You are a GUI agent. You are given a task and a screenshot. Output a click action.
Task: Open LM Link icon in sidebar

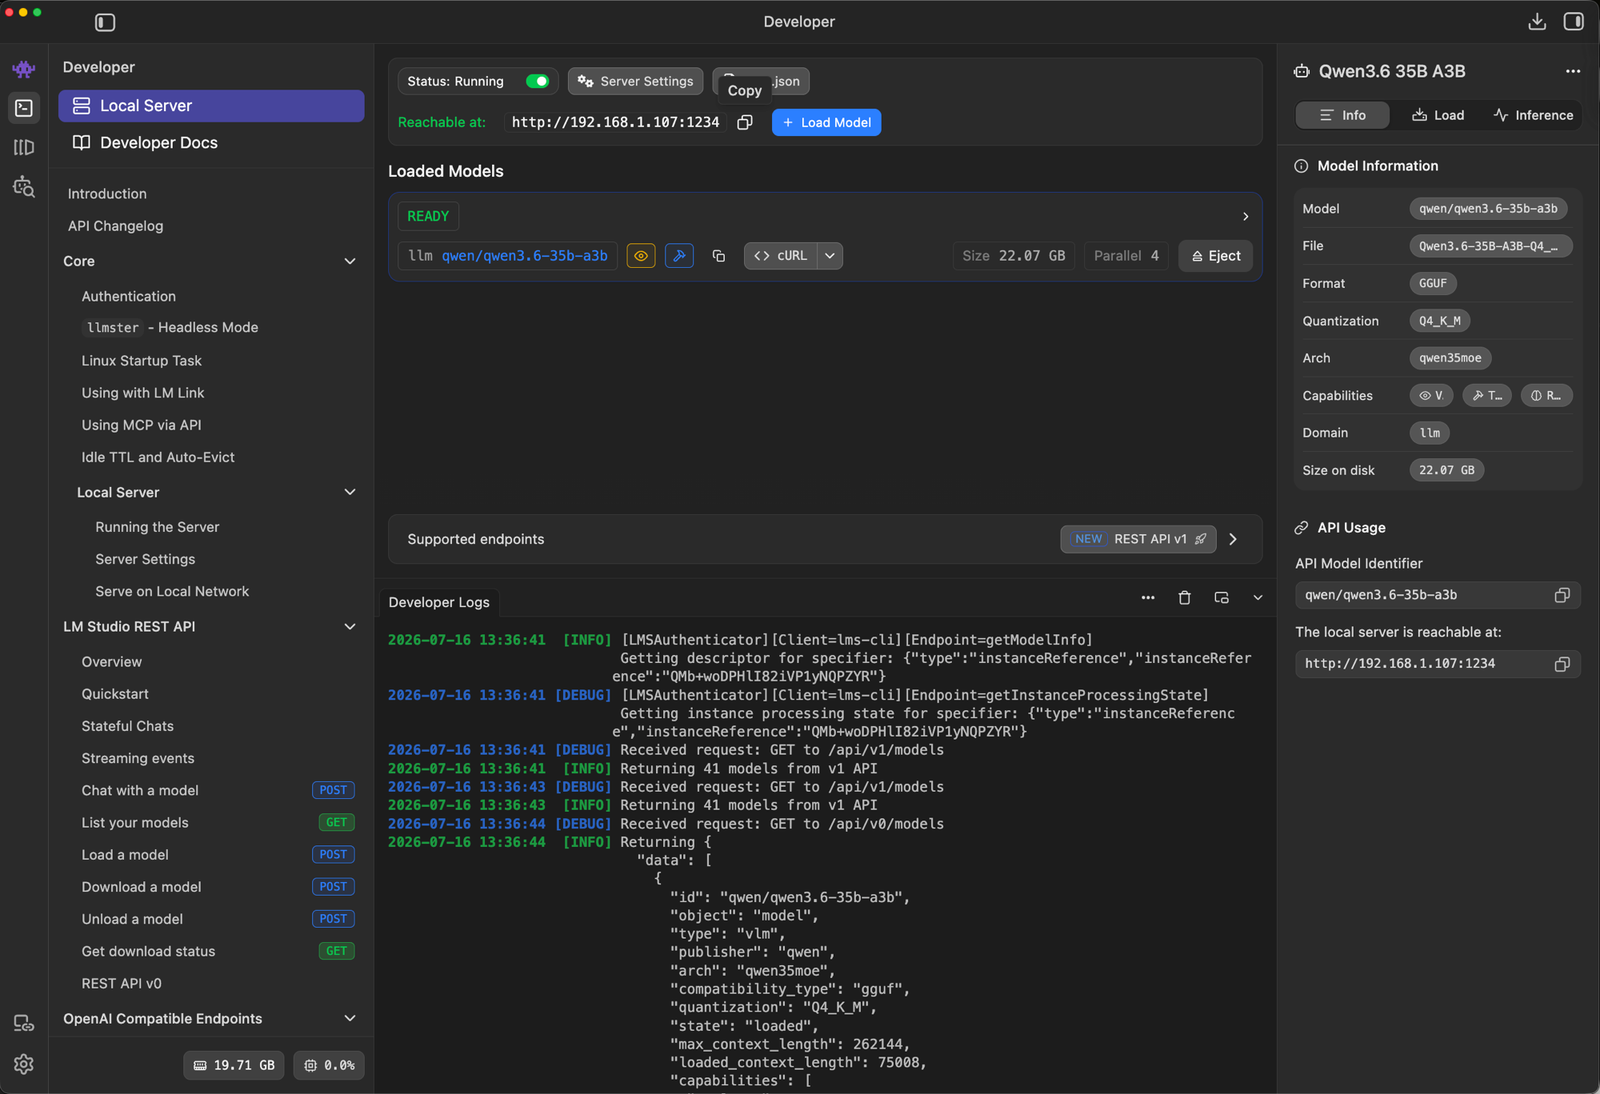tap(24, 1023)
